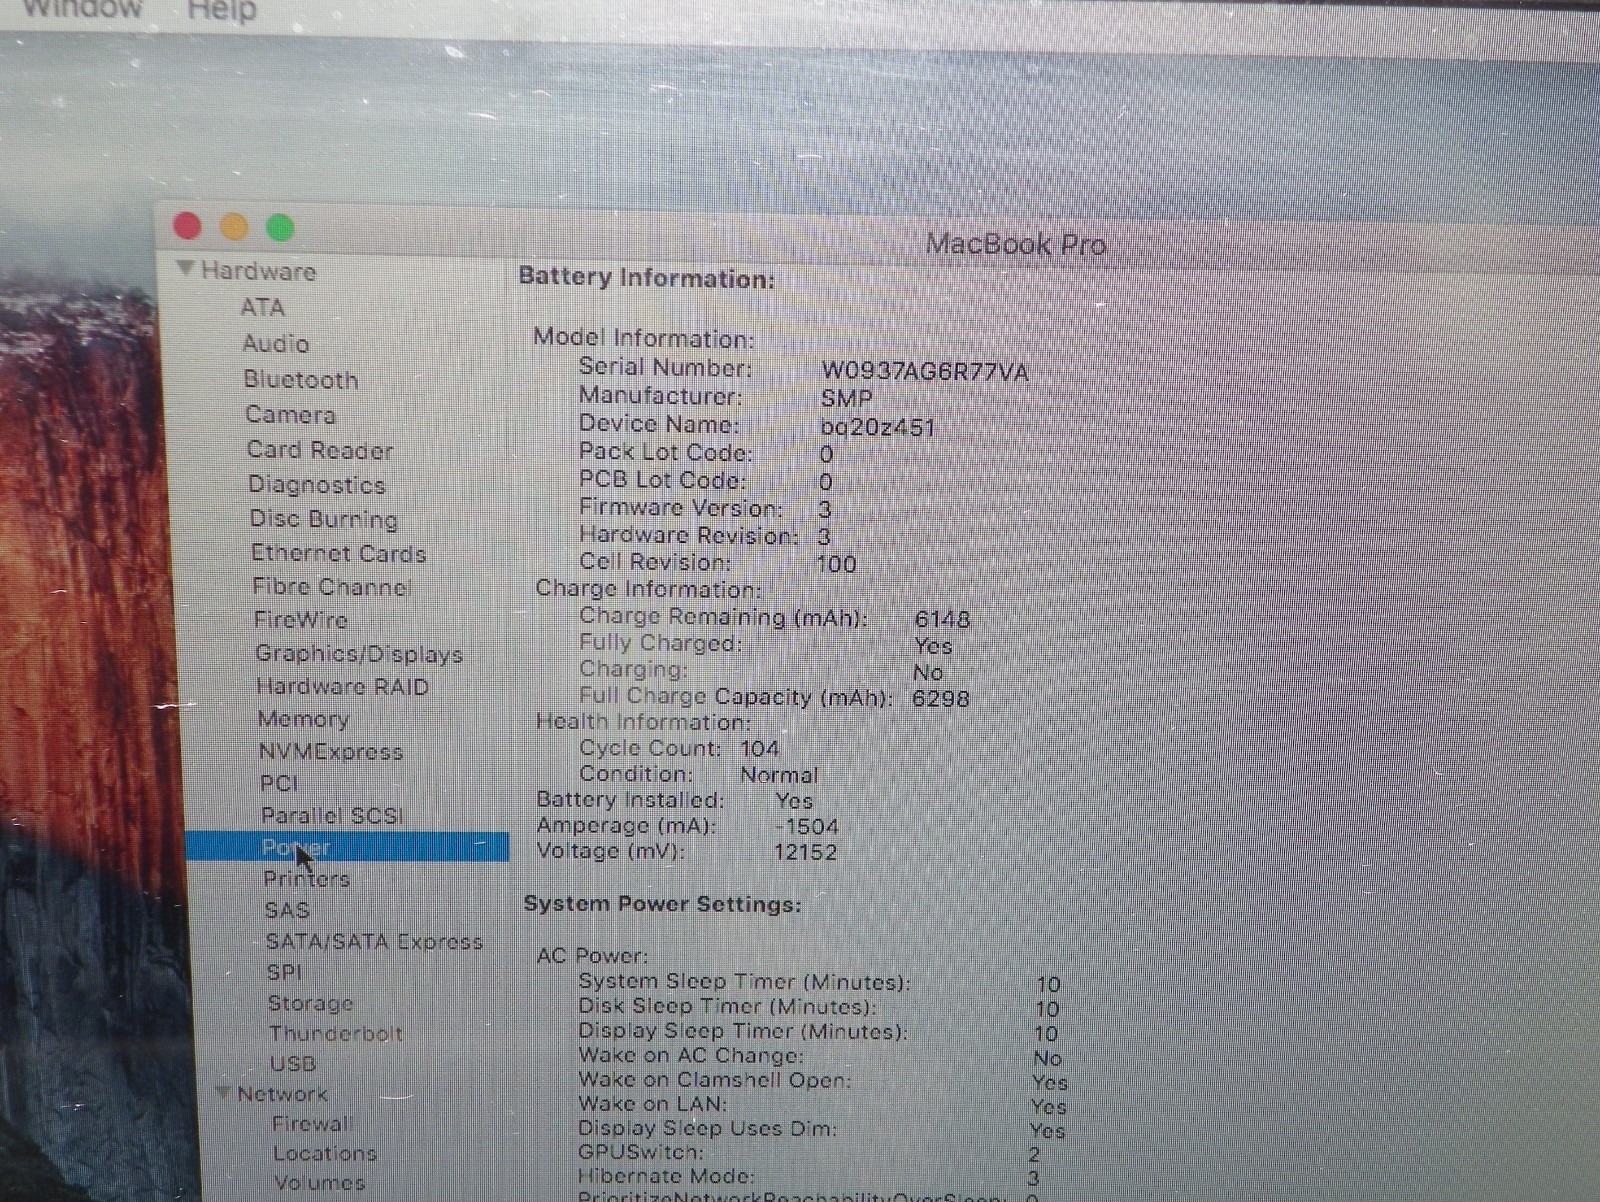Screen dimensions: 1600x1202
Task: Select Fibre Channel in the sidebar
Action: [x=332, y=586]
